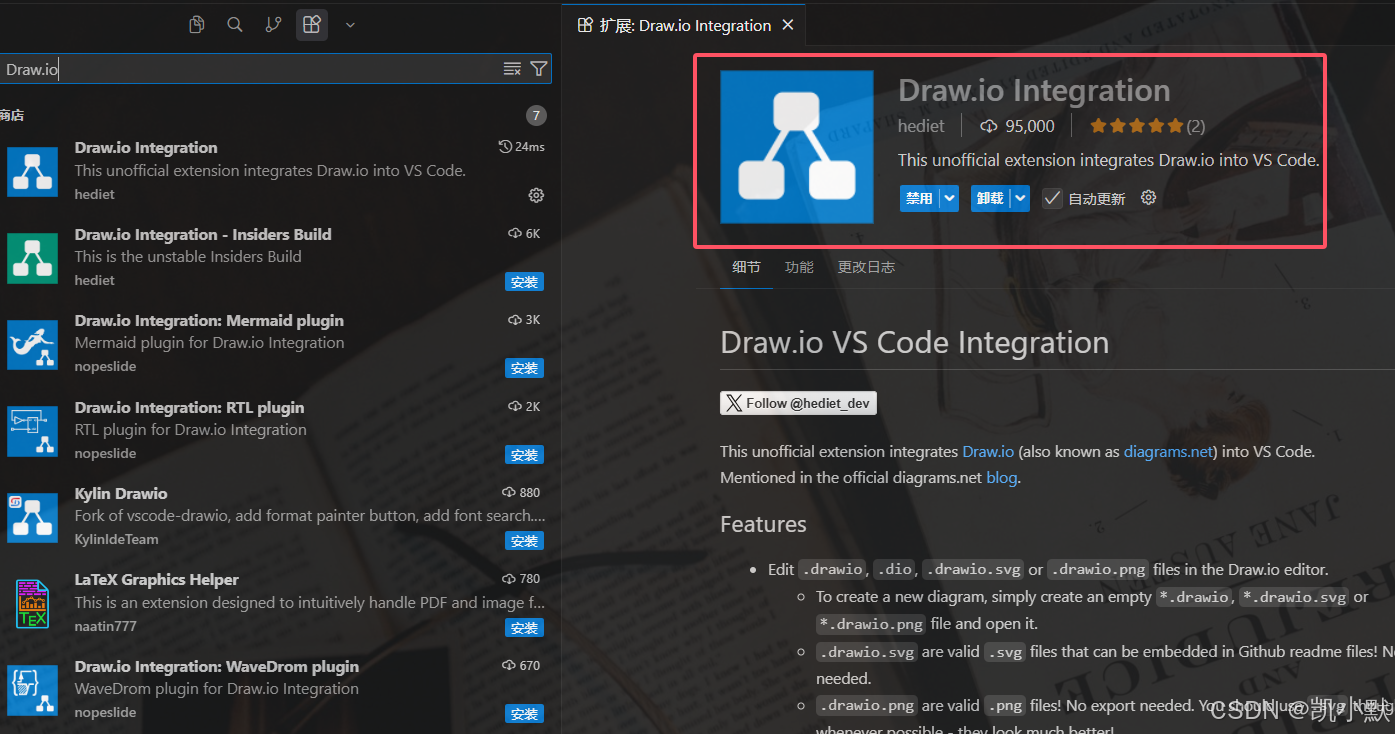The height and width of the screenshot is (734, 1395).
Task: Toggle the 自动更新 checkbox
Action: [1052, 198]
